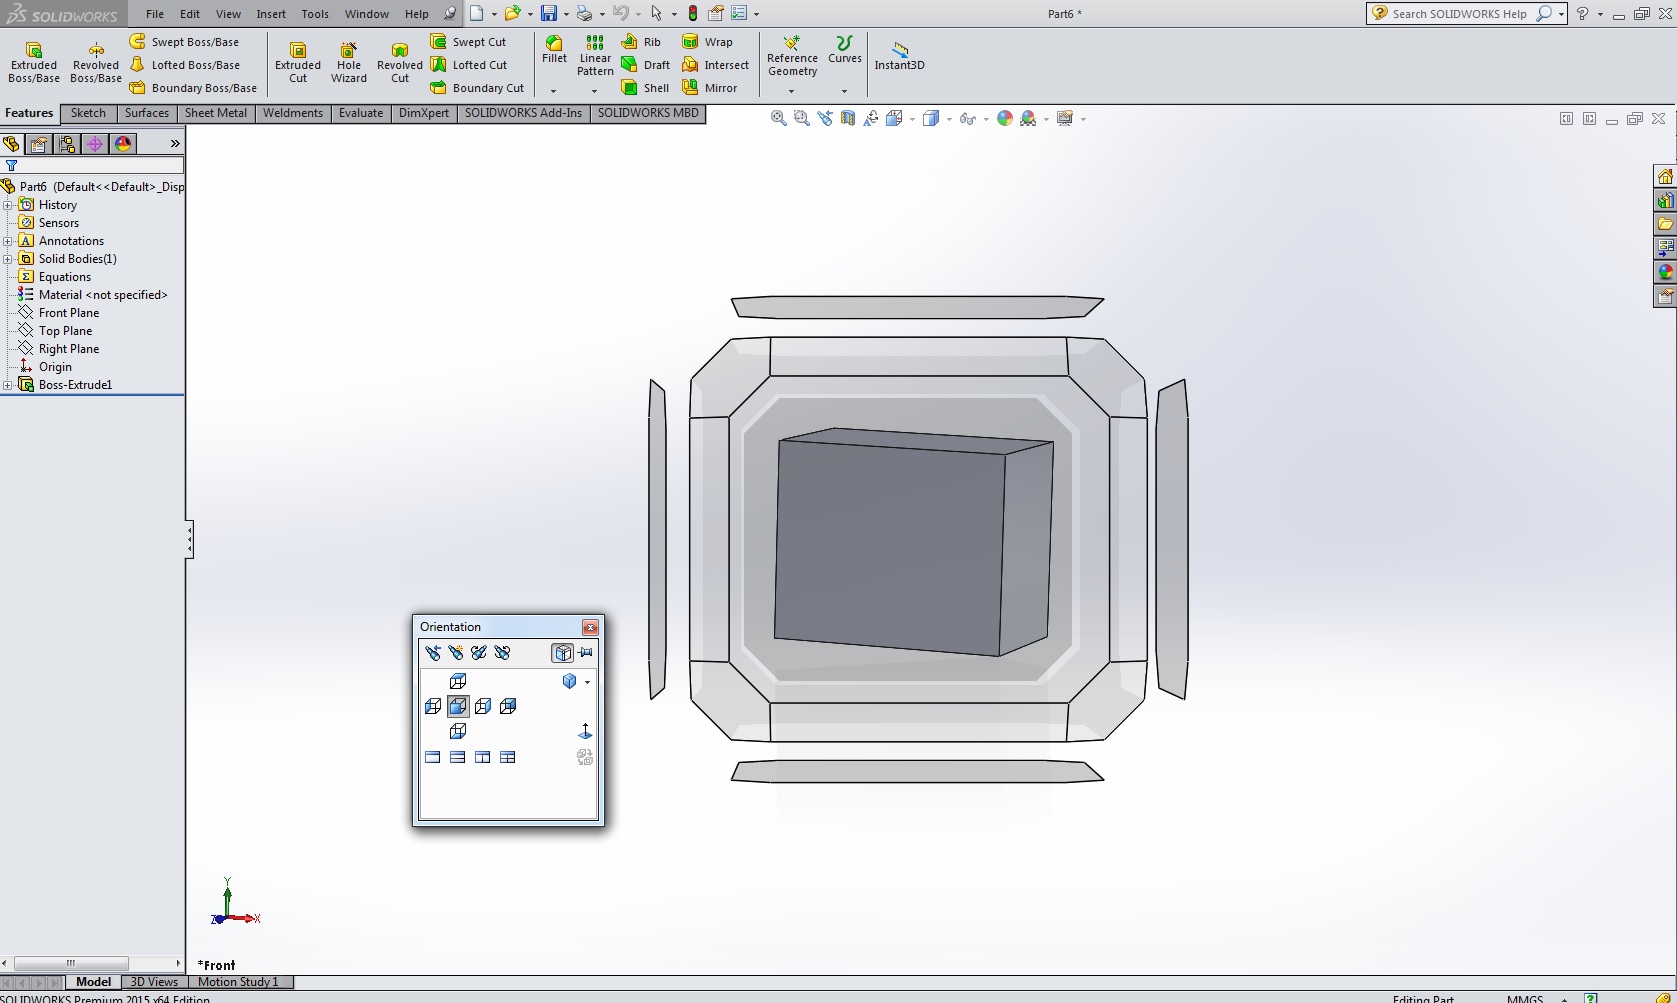
Task: Open the Hole Wizard
Action: click(348, 62)
